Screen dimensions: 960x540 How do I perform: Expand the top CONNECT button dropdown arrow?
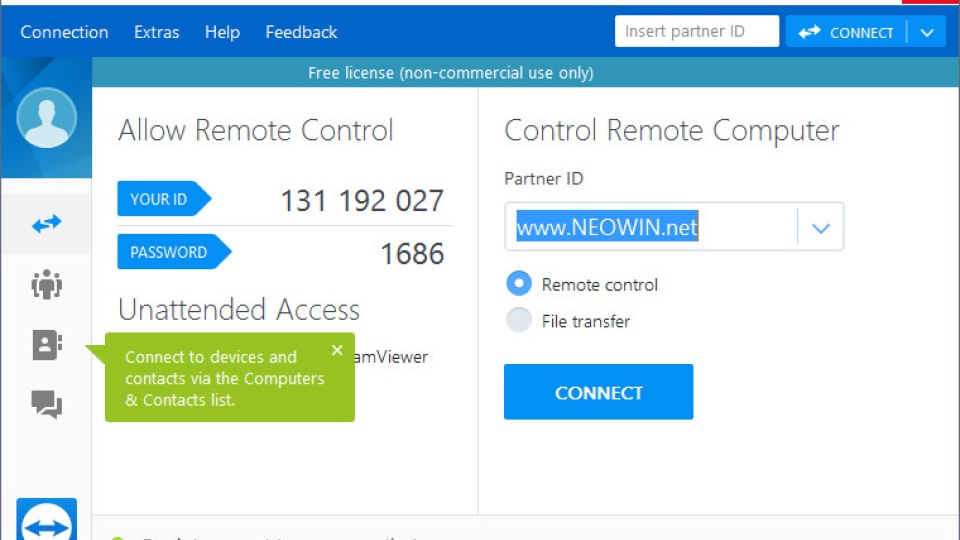tap(927, 32)
